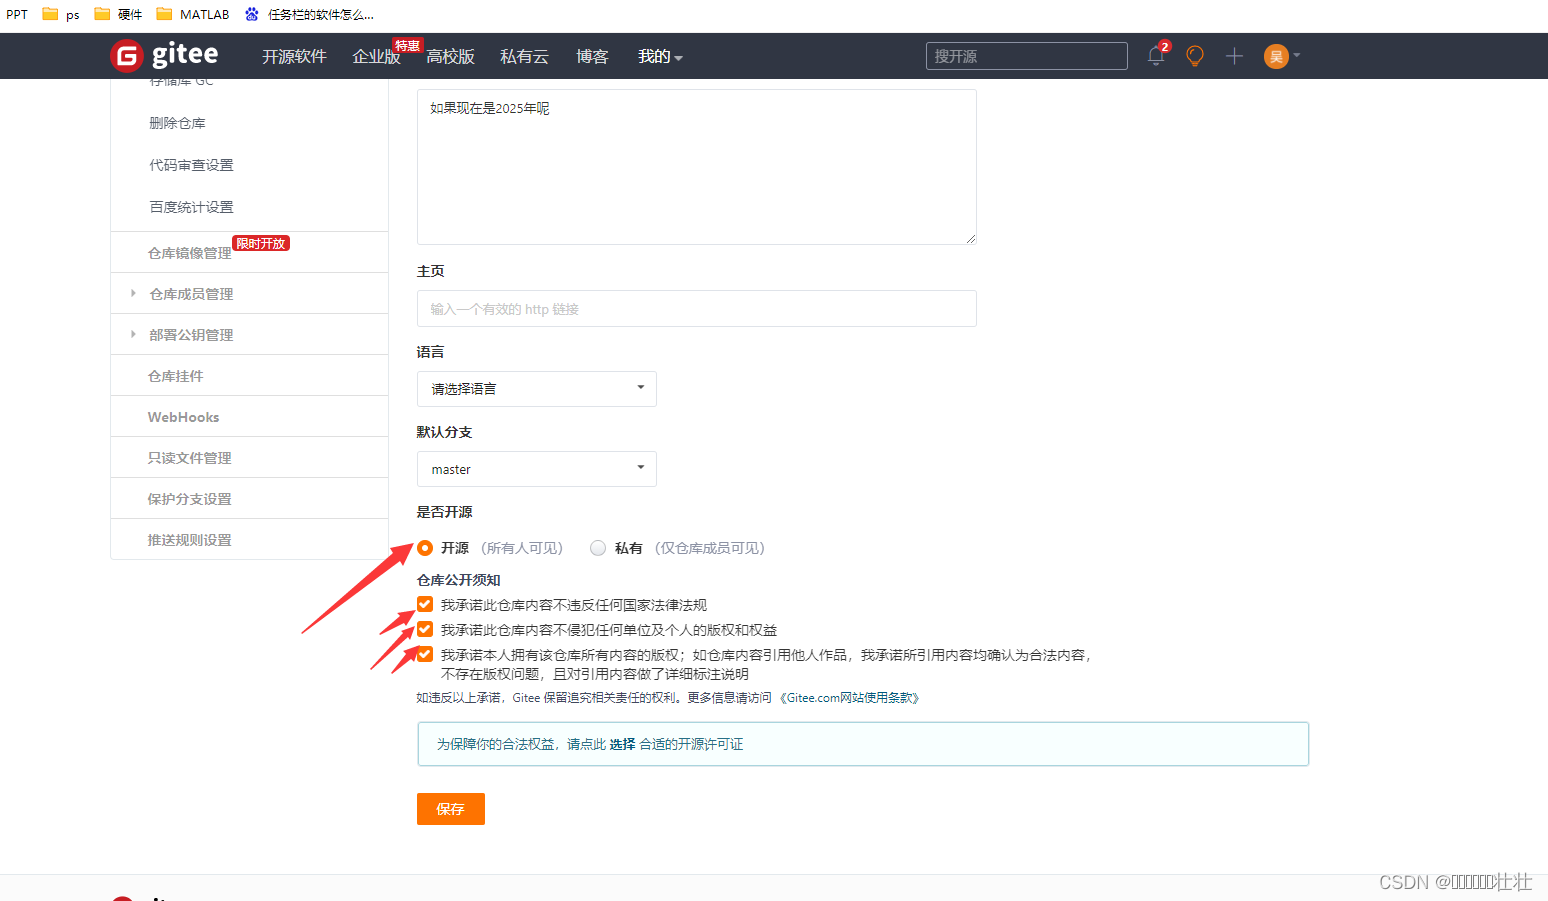This screenshot has height=901, width=1548.
Task: Open the master default branch dropdown
Action: pyautogui.click(x=537, y=469)
